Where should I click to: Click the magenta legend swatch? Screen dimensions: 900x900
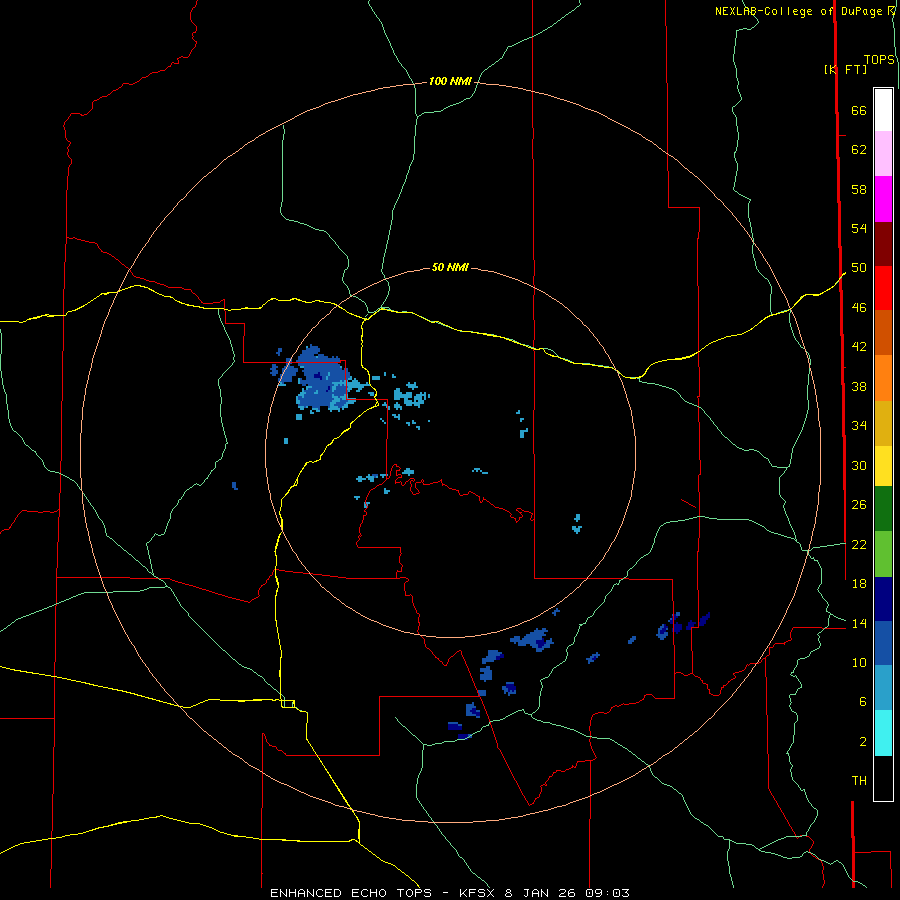pyautogui.click(x=883, y=199)
